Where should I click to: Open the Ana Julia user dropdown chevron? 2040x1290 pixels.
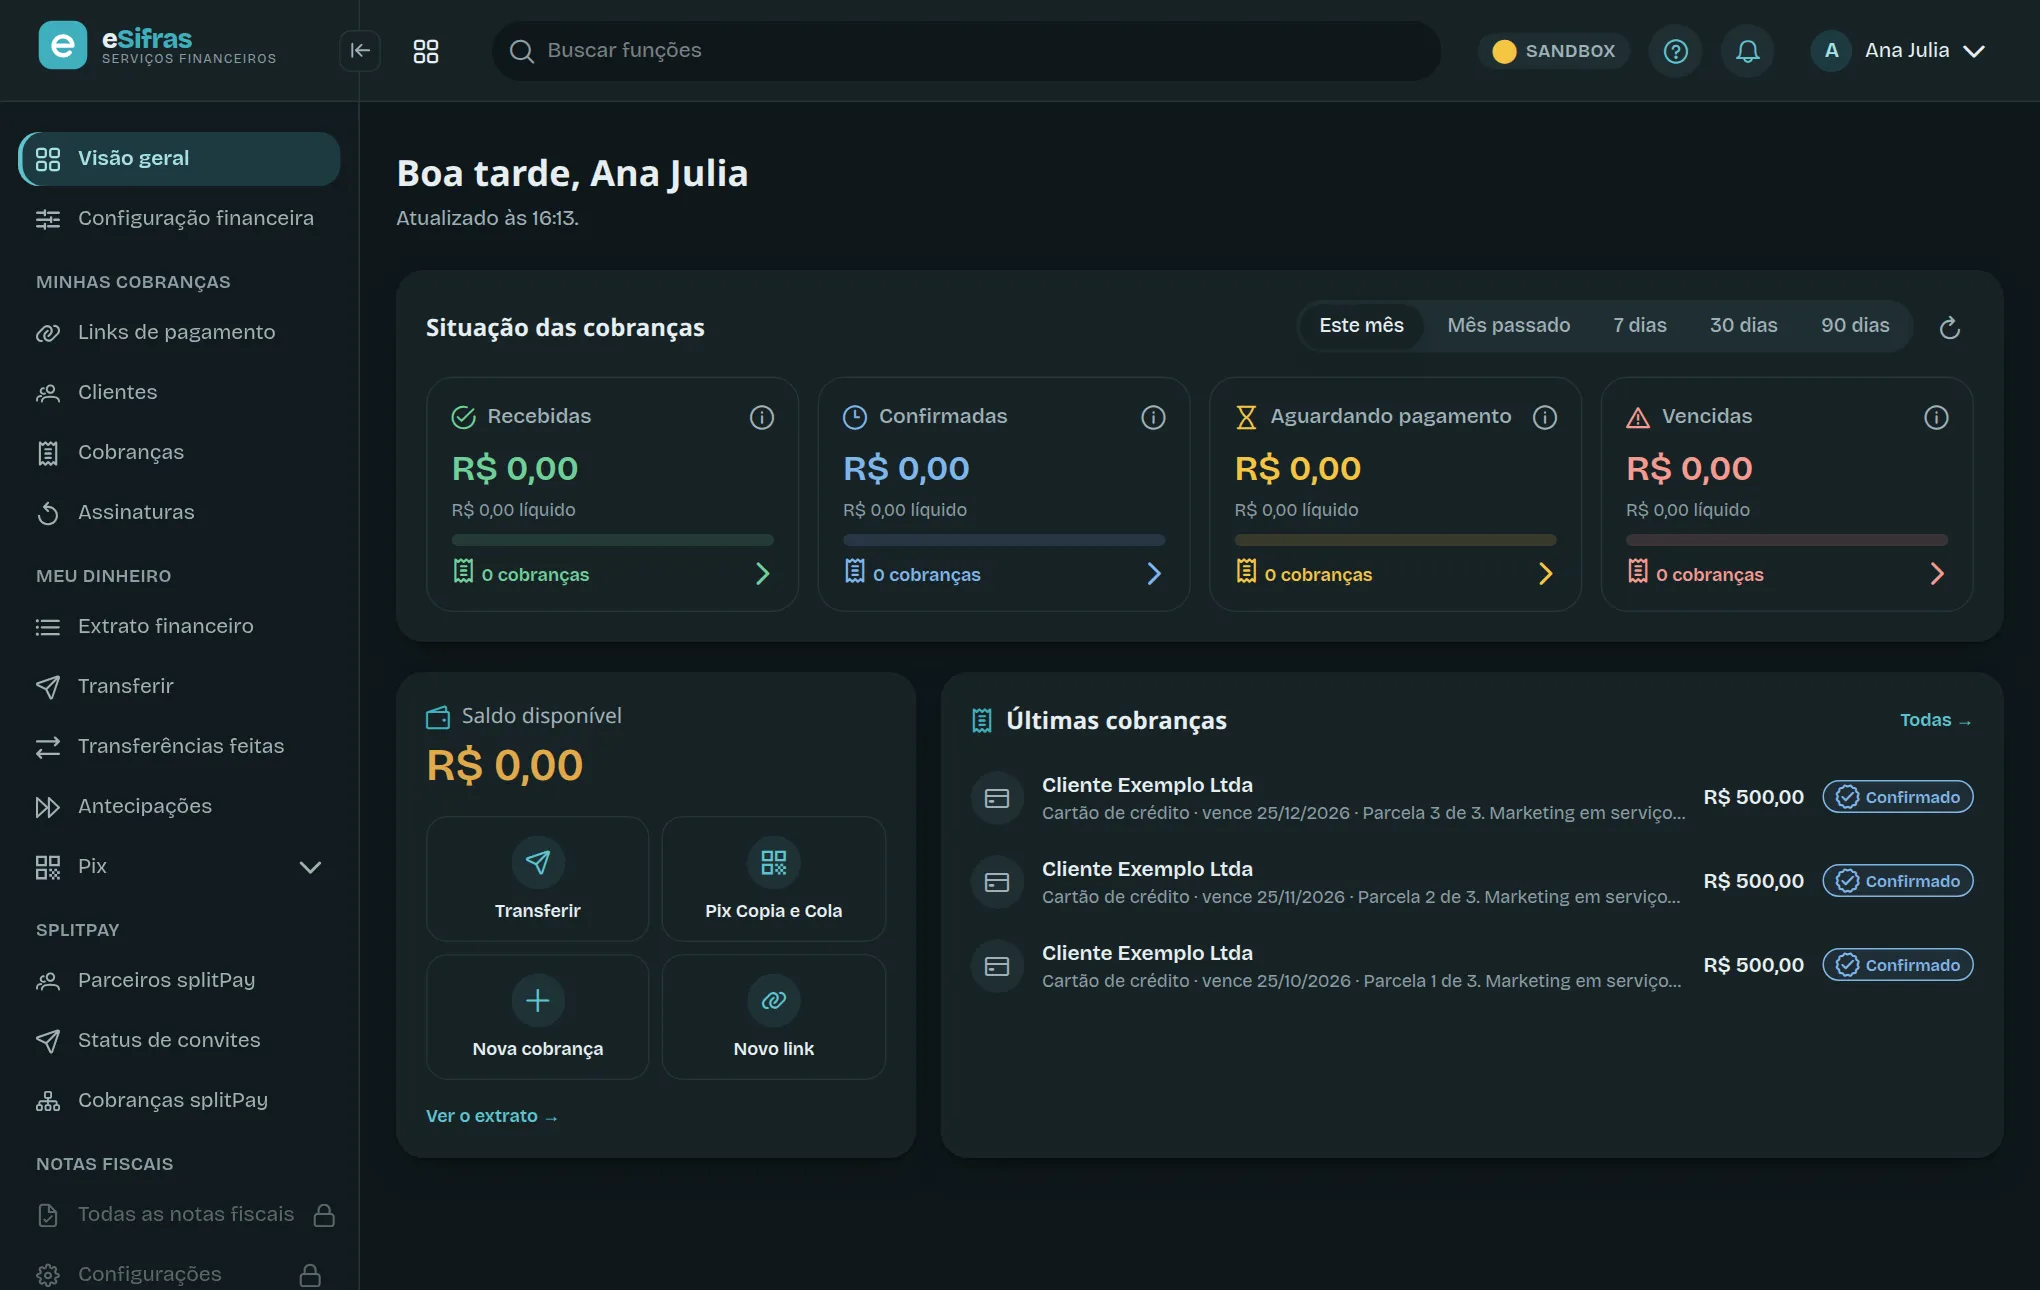pos(1974,51)
